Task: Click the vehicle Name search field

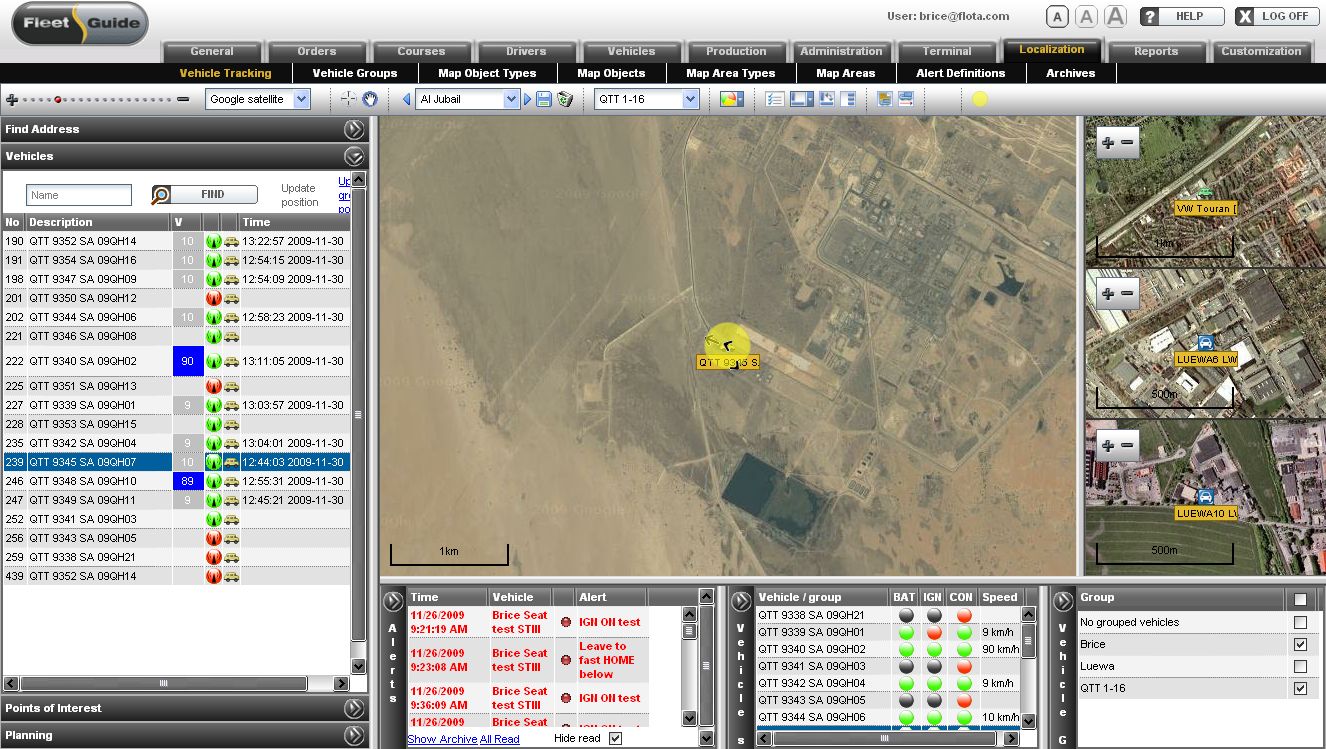Action: pos(79,195)
